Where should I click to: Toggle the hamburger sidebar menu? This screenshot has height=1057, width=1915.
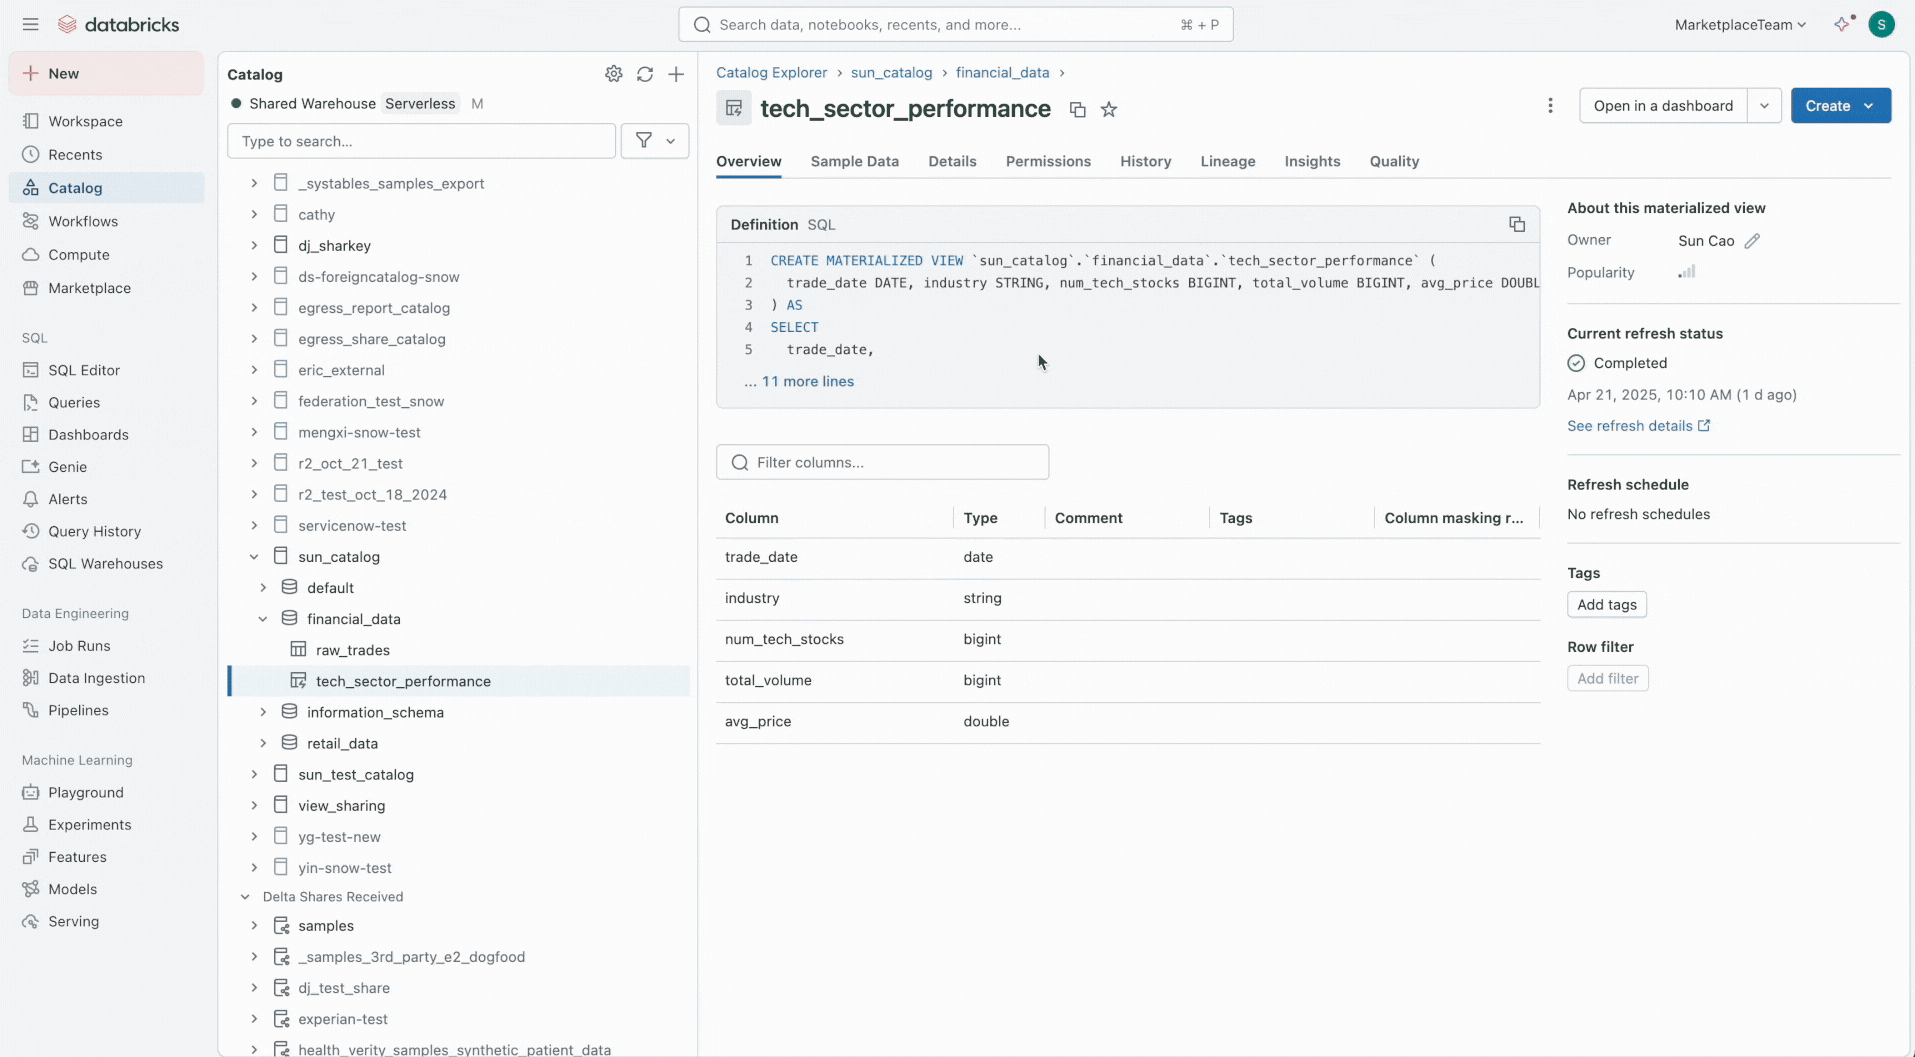pos(31,24)
